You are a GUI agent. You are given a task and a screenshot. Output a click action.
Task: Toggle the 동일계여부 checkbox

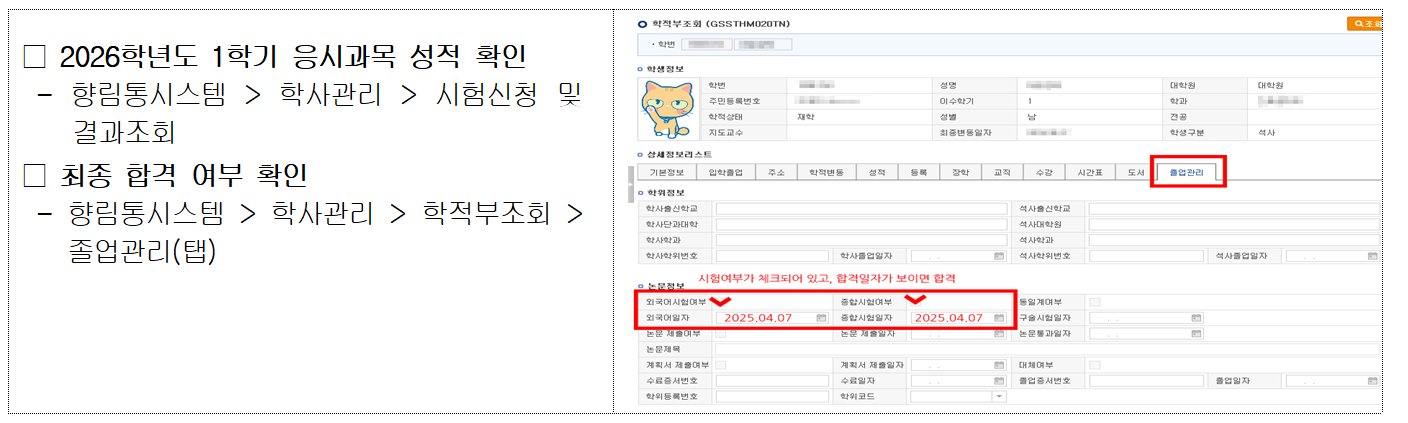(x=1096, y=302)
